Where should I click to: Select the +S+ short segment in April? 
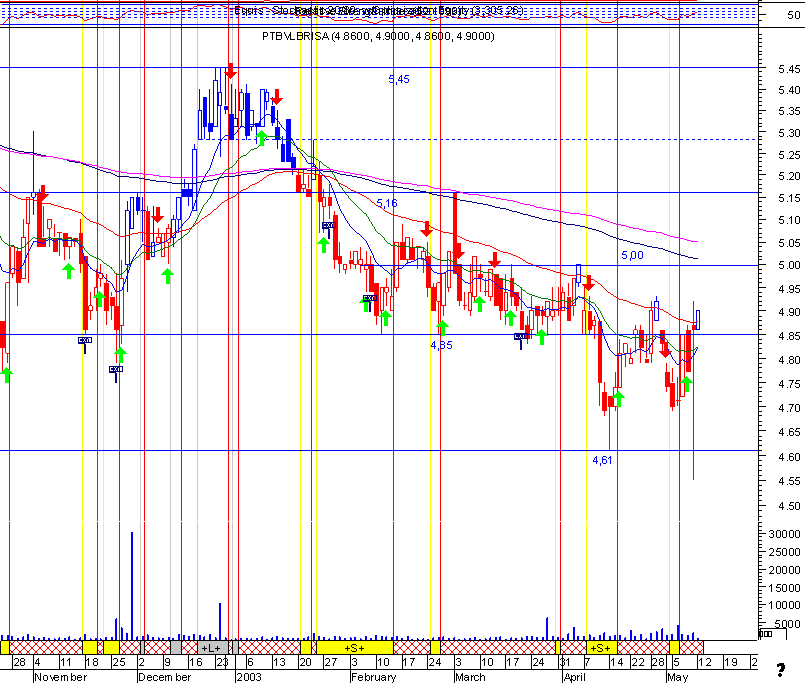click(x=601, y=648)
